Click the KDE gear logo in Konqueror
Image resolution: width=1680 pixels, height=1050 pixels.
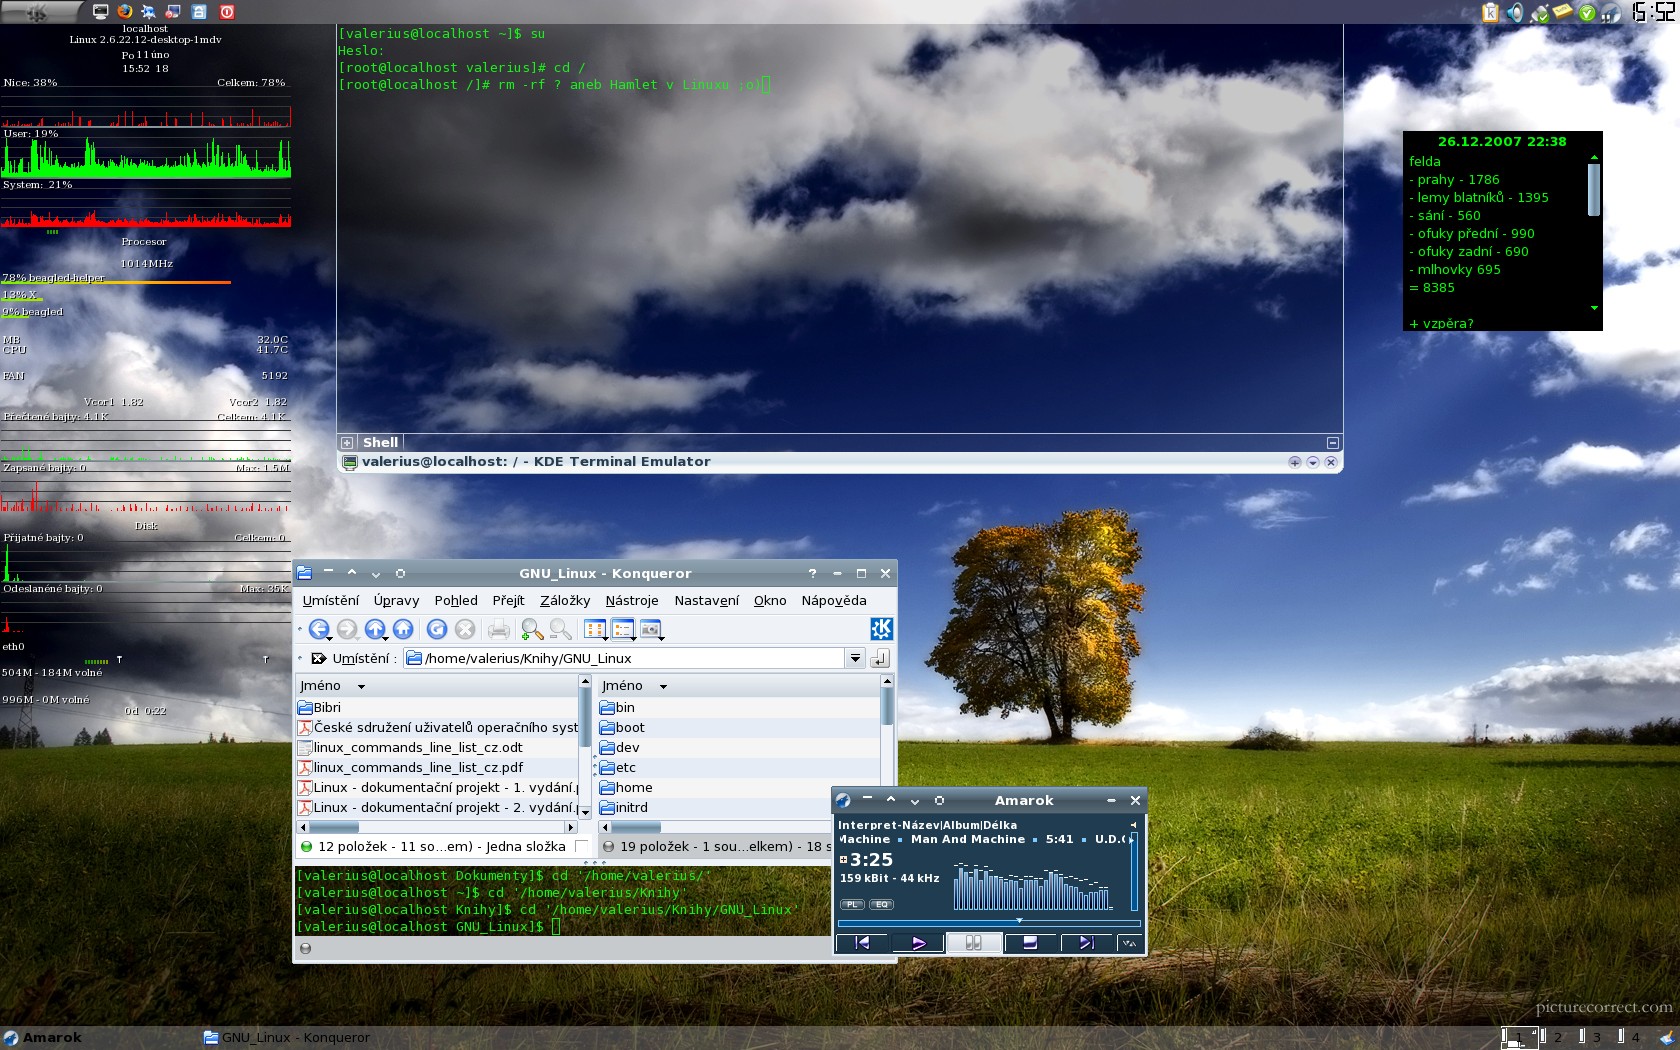[881, 628]
